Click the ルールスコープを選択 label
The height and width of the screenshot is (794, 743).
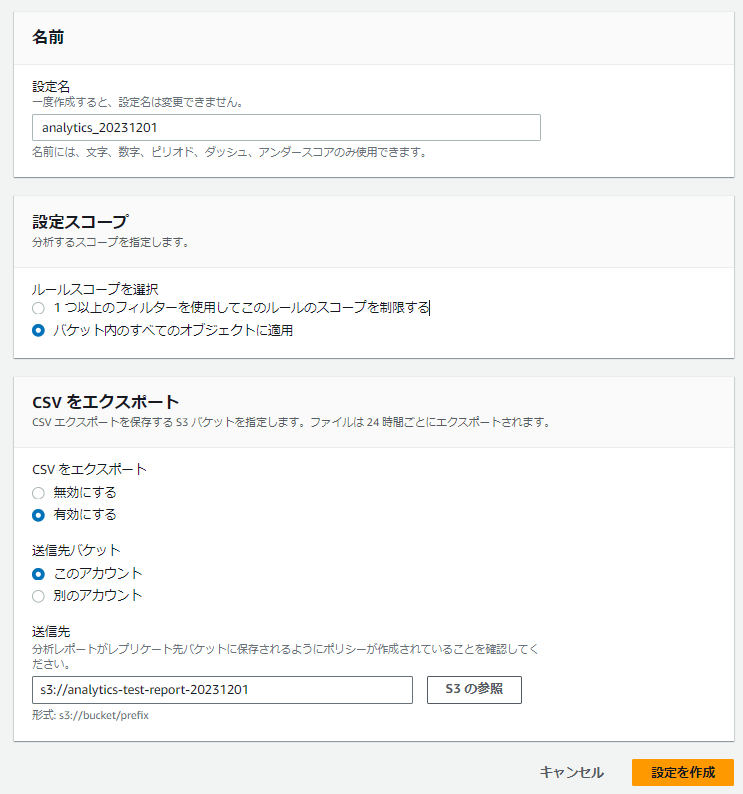tap(95, 289)
